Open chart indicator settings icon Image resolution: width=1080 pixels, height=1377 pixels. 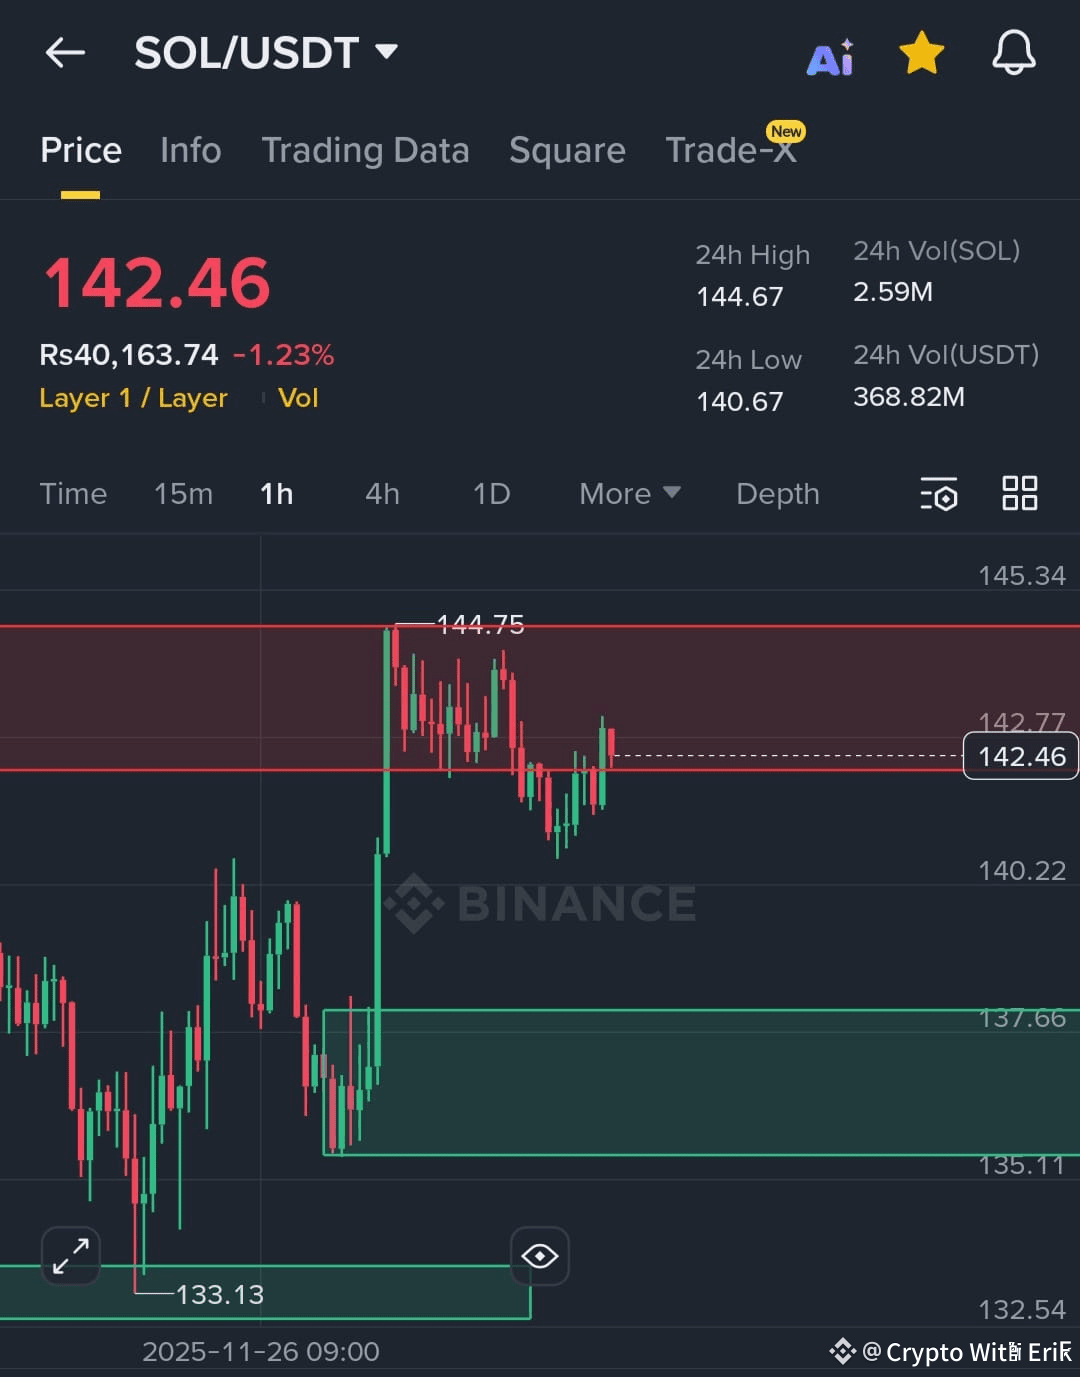point(938,494)
